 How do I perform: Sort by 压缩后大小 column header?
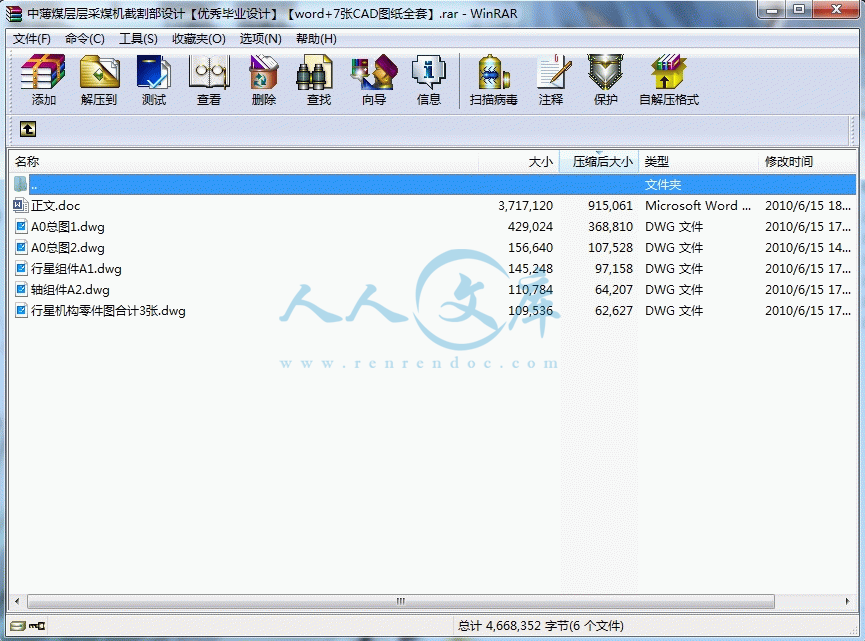click(599, 162)
